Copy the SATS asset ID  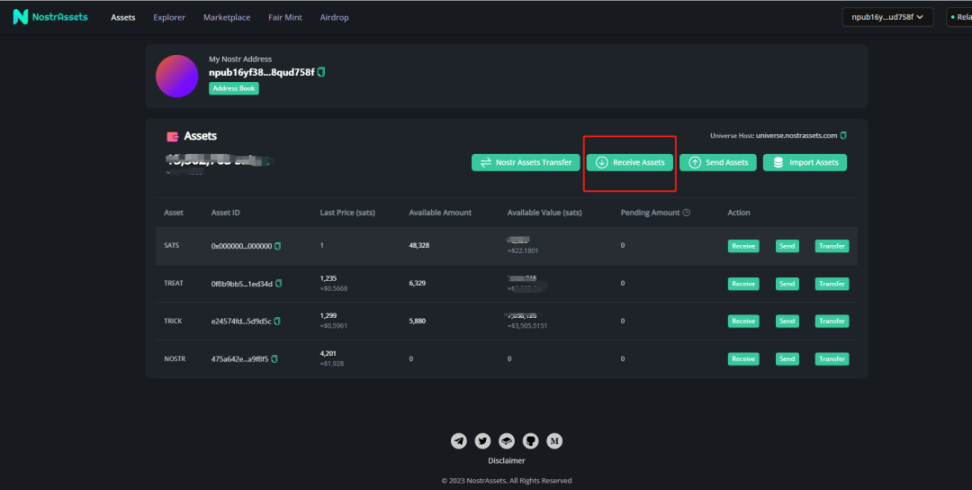278,246
